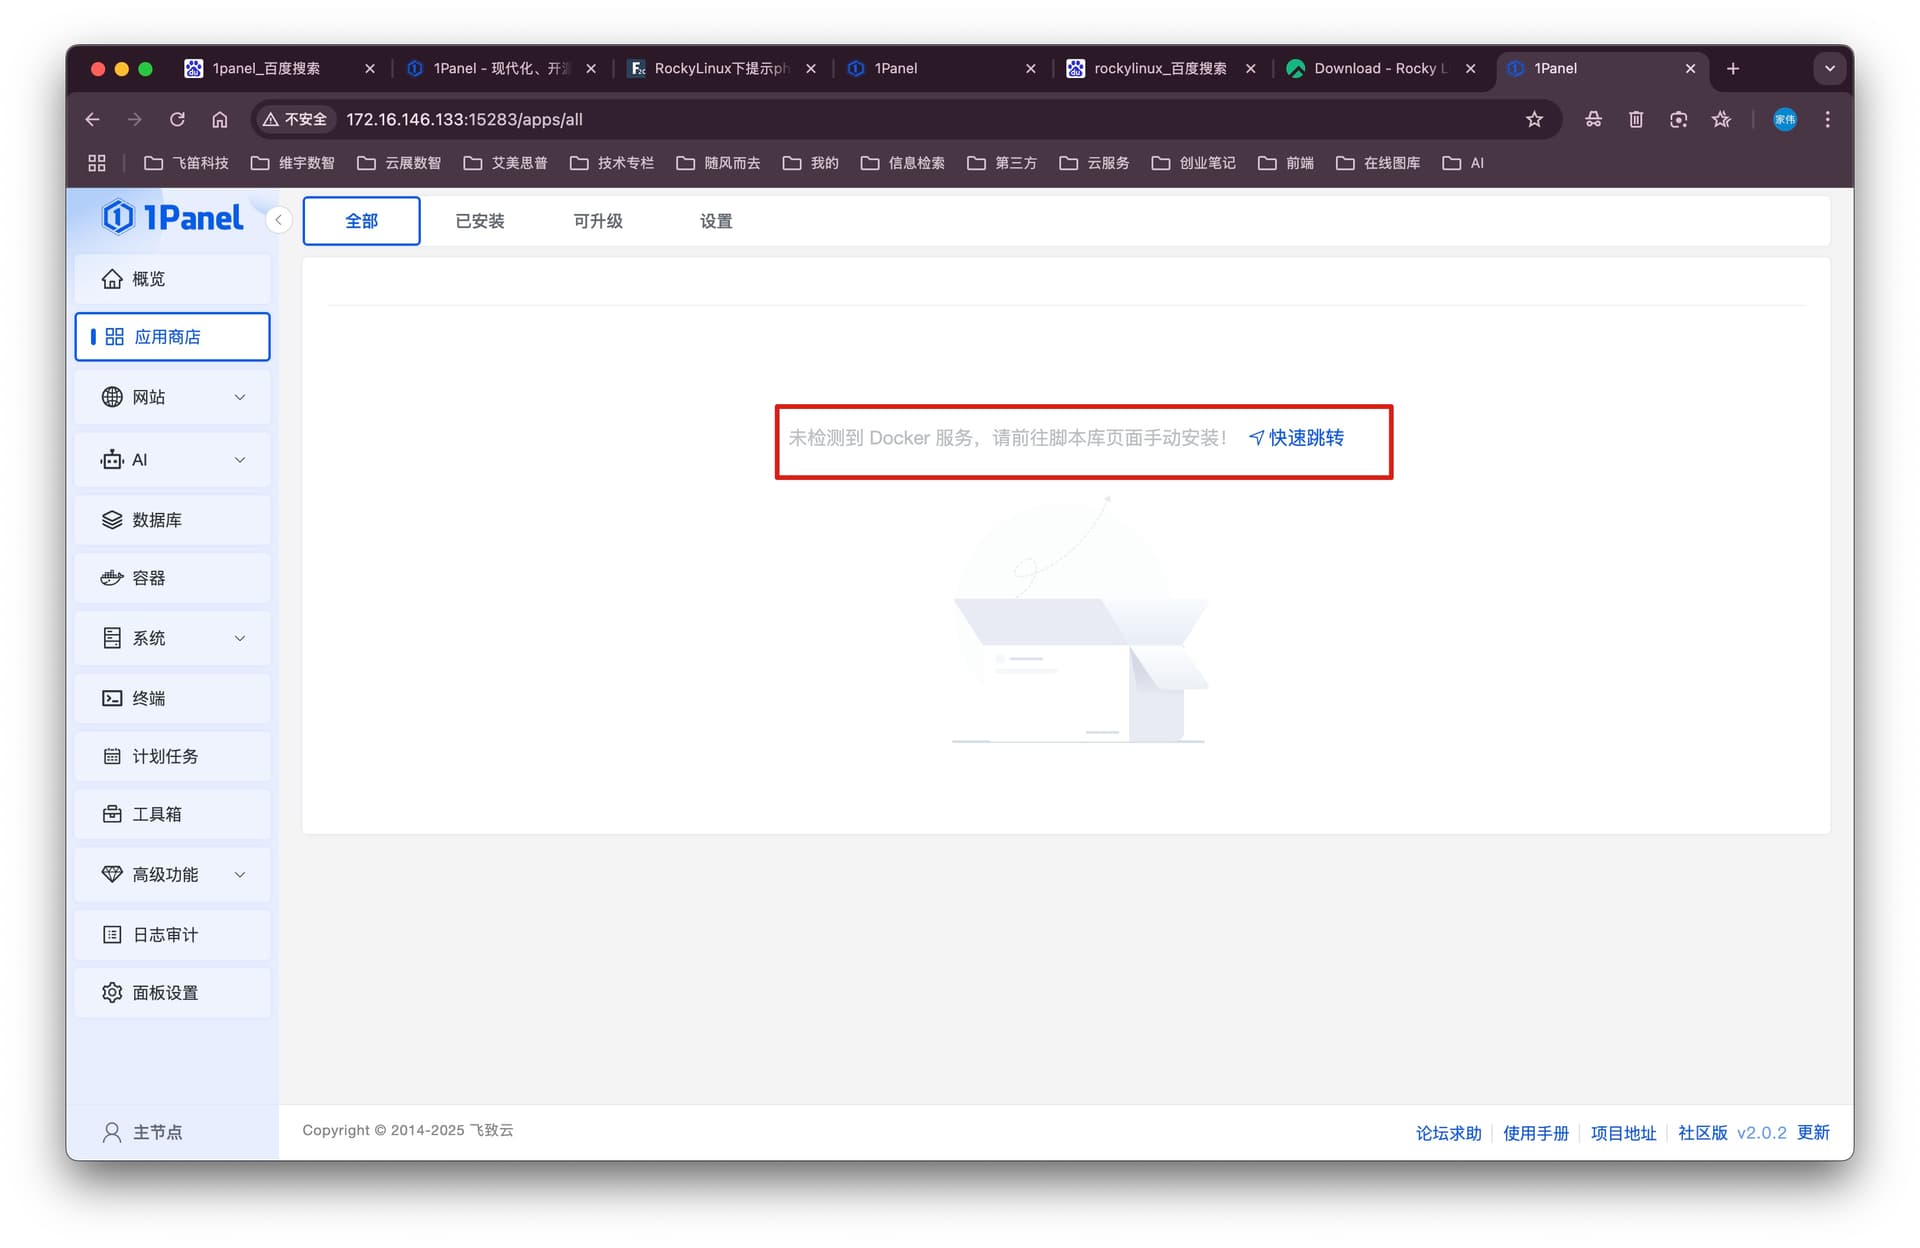The width and height of the screenshot is (1920, 1248).
Task: Expand the 系统 menu chevron
Action: pos(240,638)
